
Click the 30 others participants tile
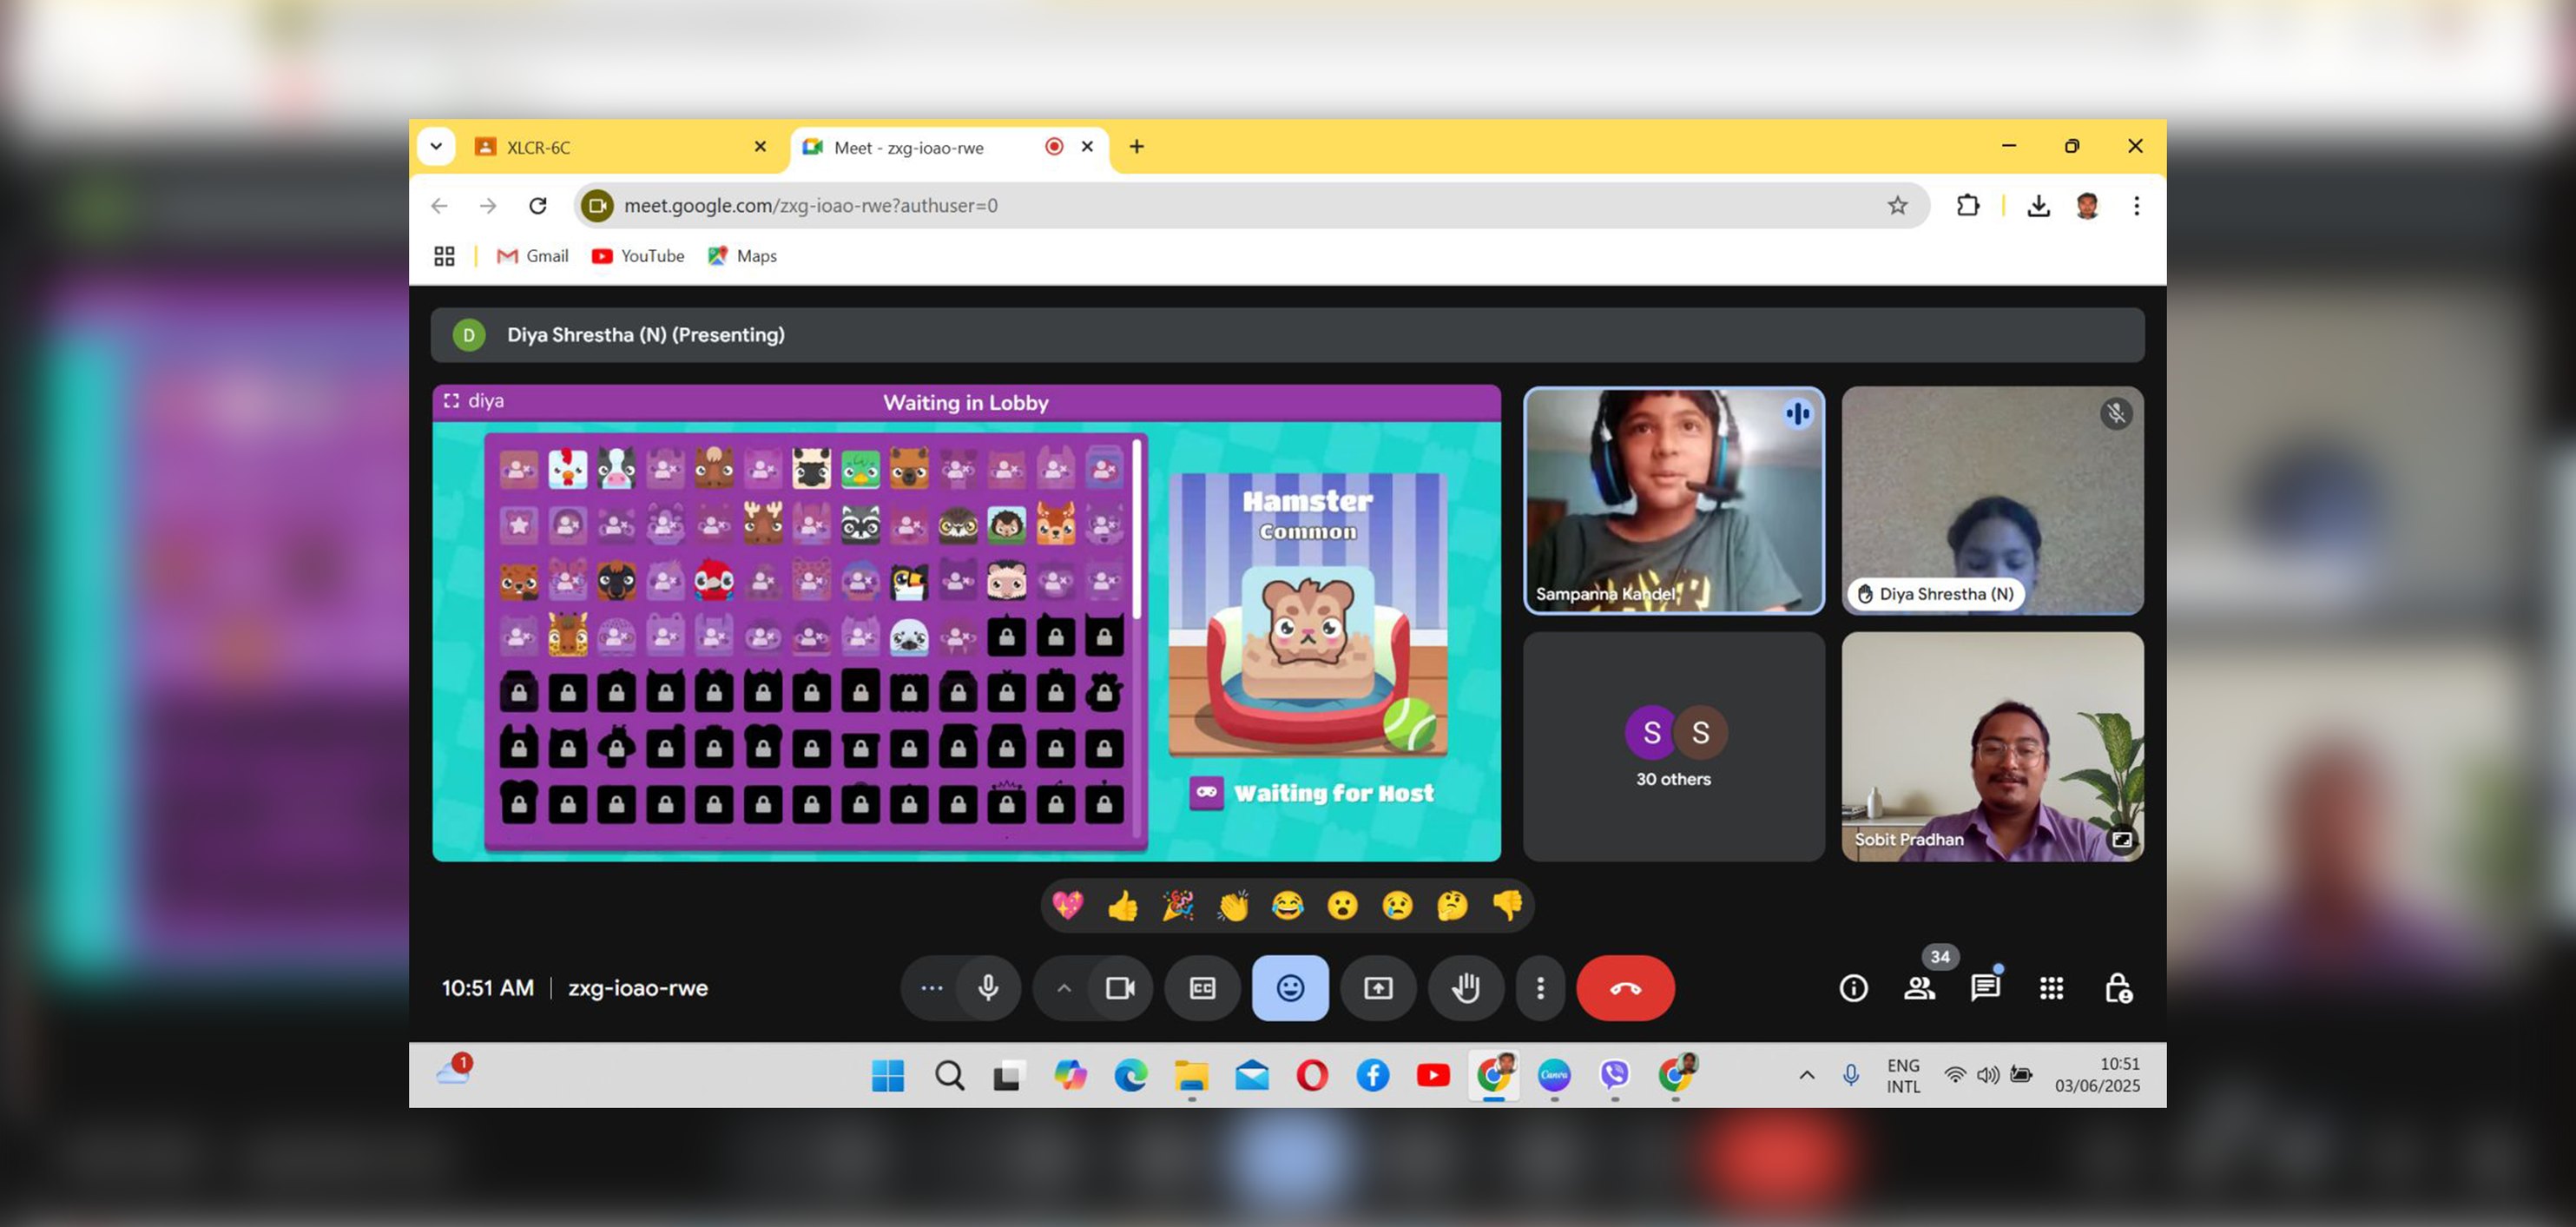[1673, 746]
